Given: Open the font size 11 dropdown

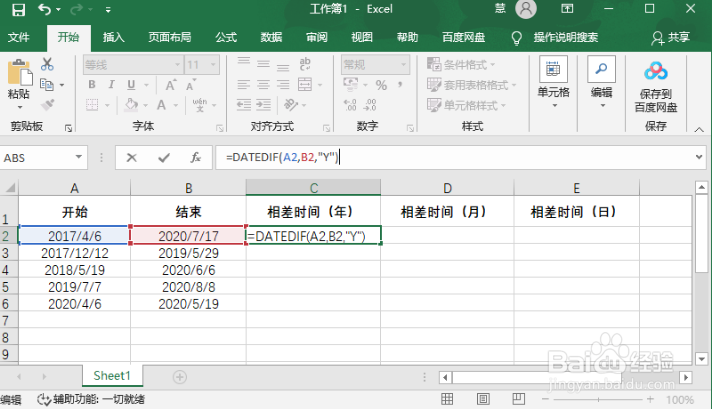Looking at the screenshot, I should point(213,65).
